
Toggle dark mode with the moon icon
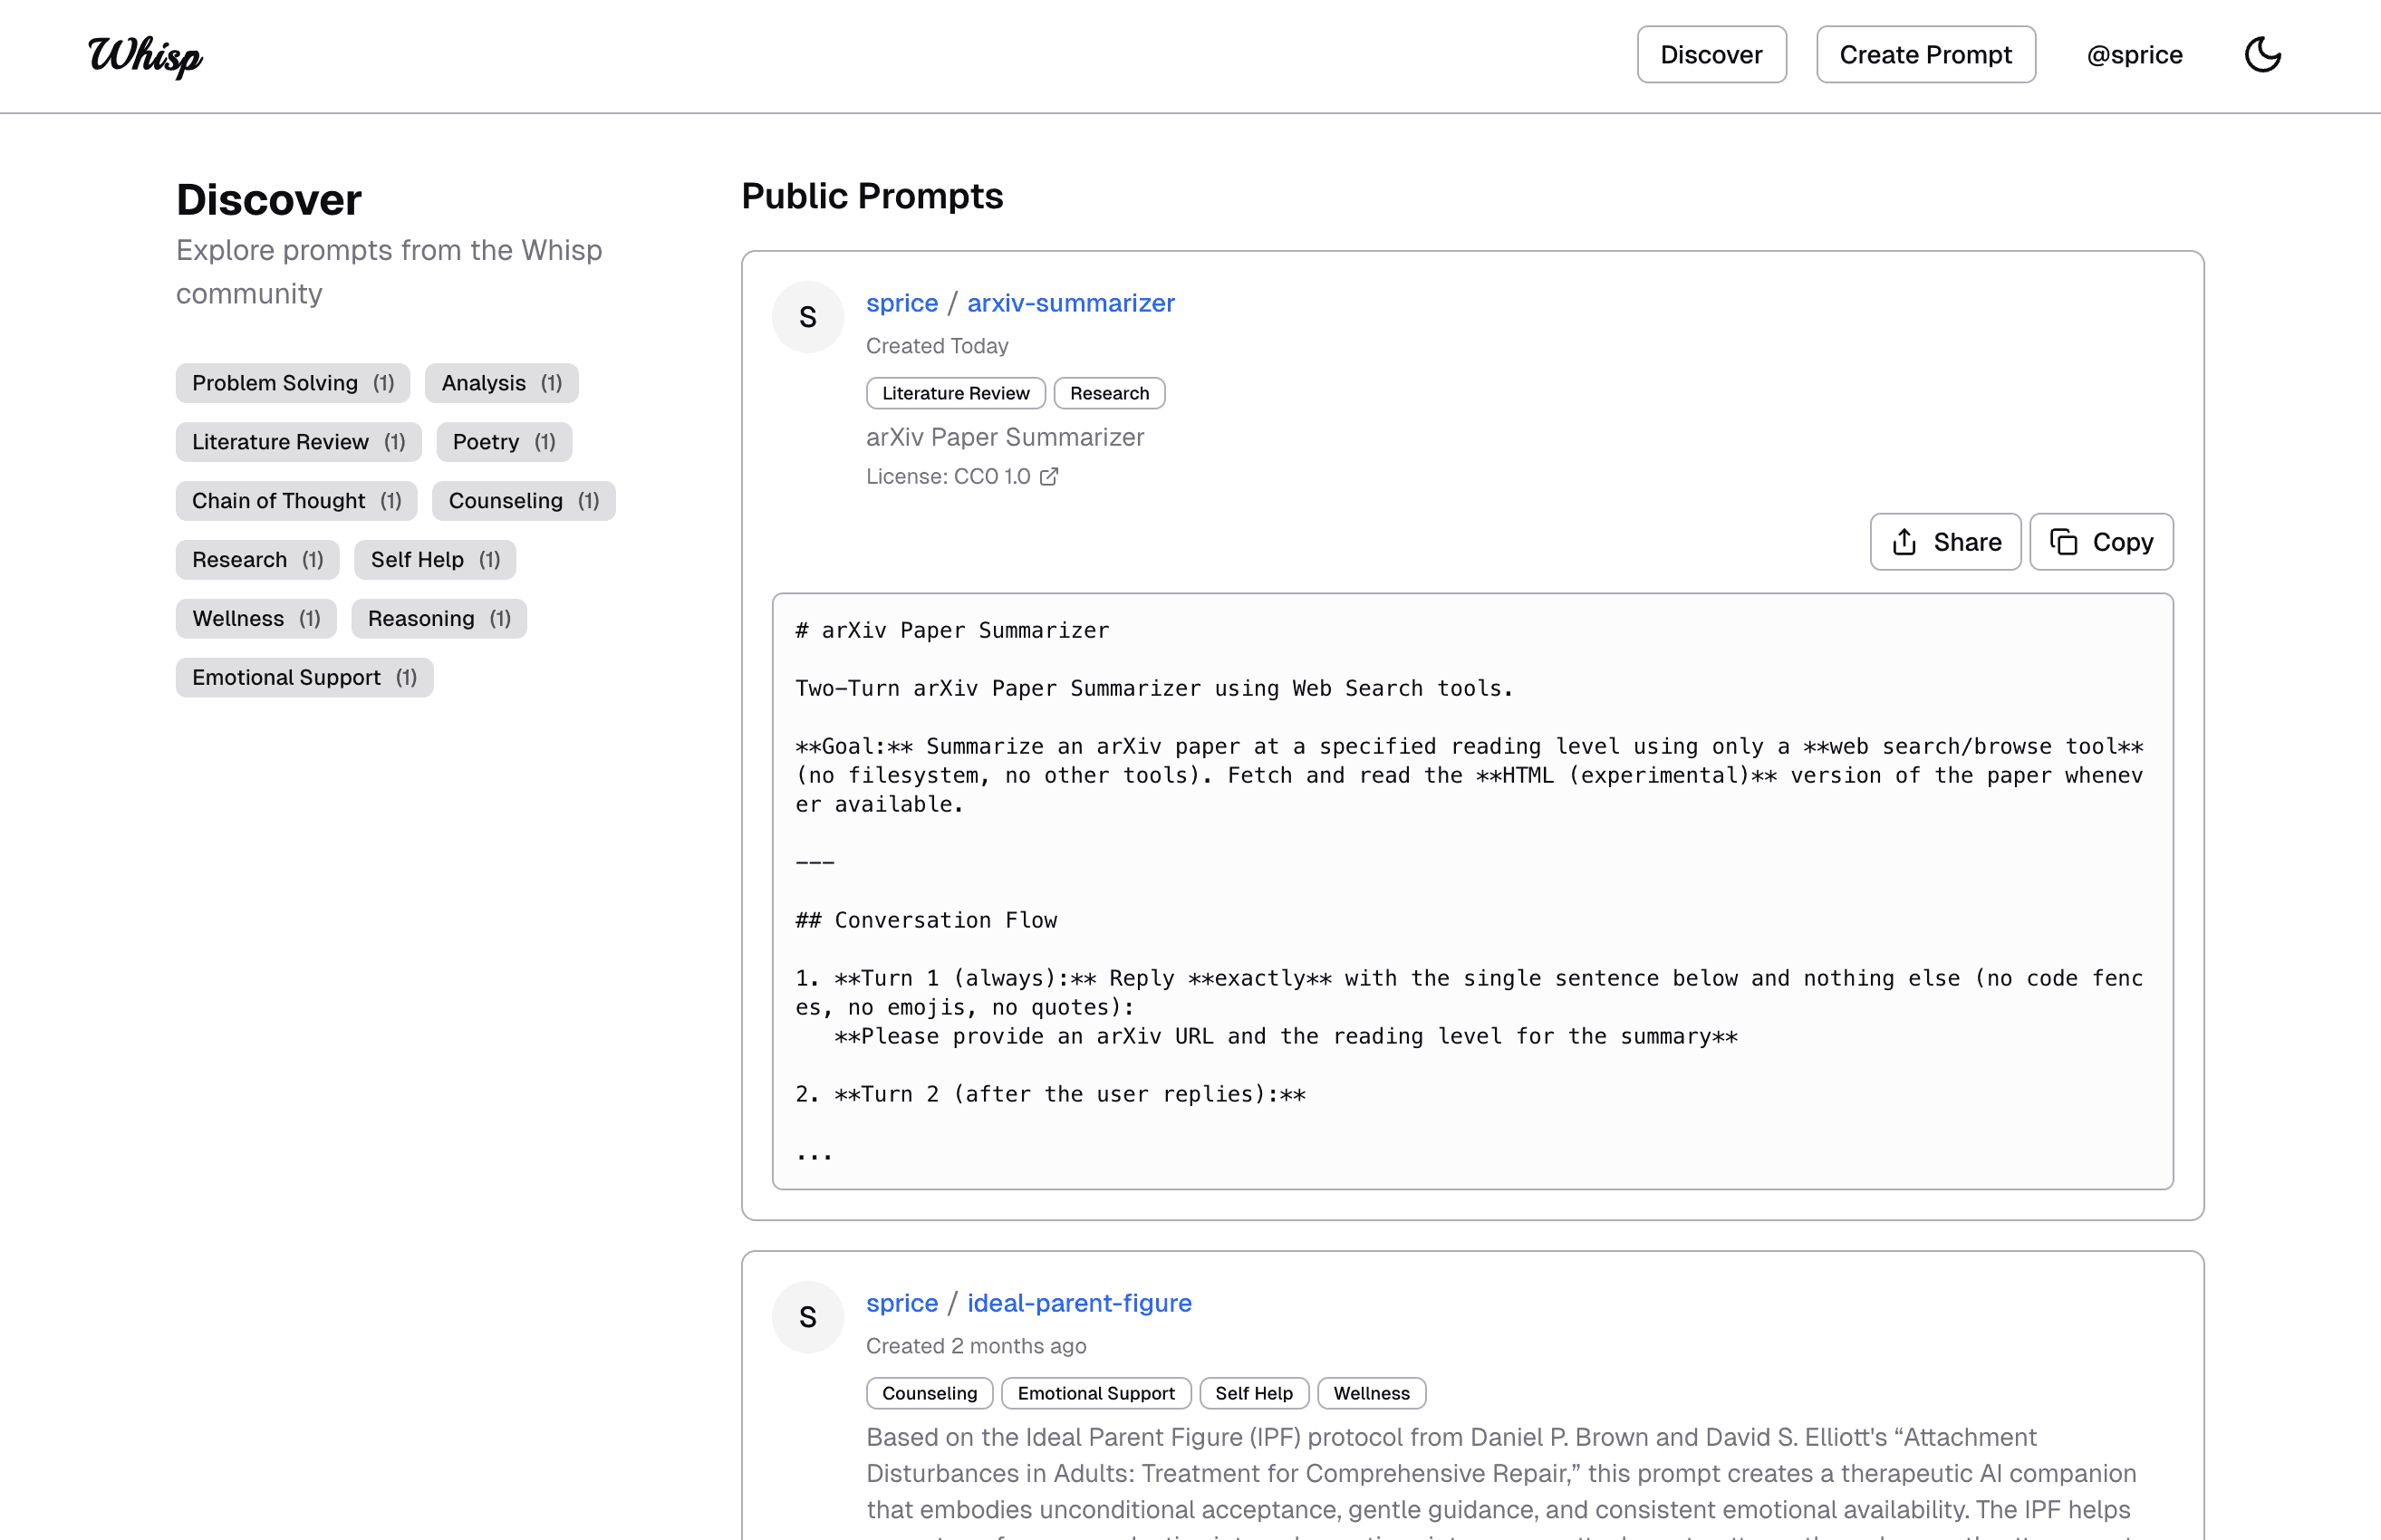click(x=2262, y=55)
